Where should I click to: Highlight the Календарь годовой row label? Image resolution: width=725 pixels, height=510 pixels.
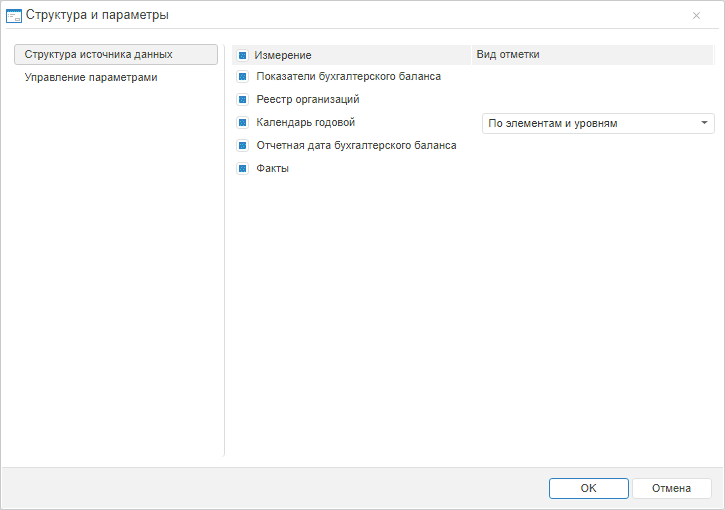(x=306, y=122)
